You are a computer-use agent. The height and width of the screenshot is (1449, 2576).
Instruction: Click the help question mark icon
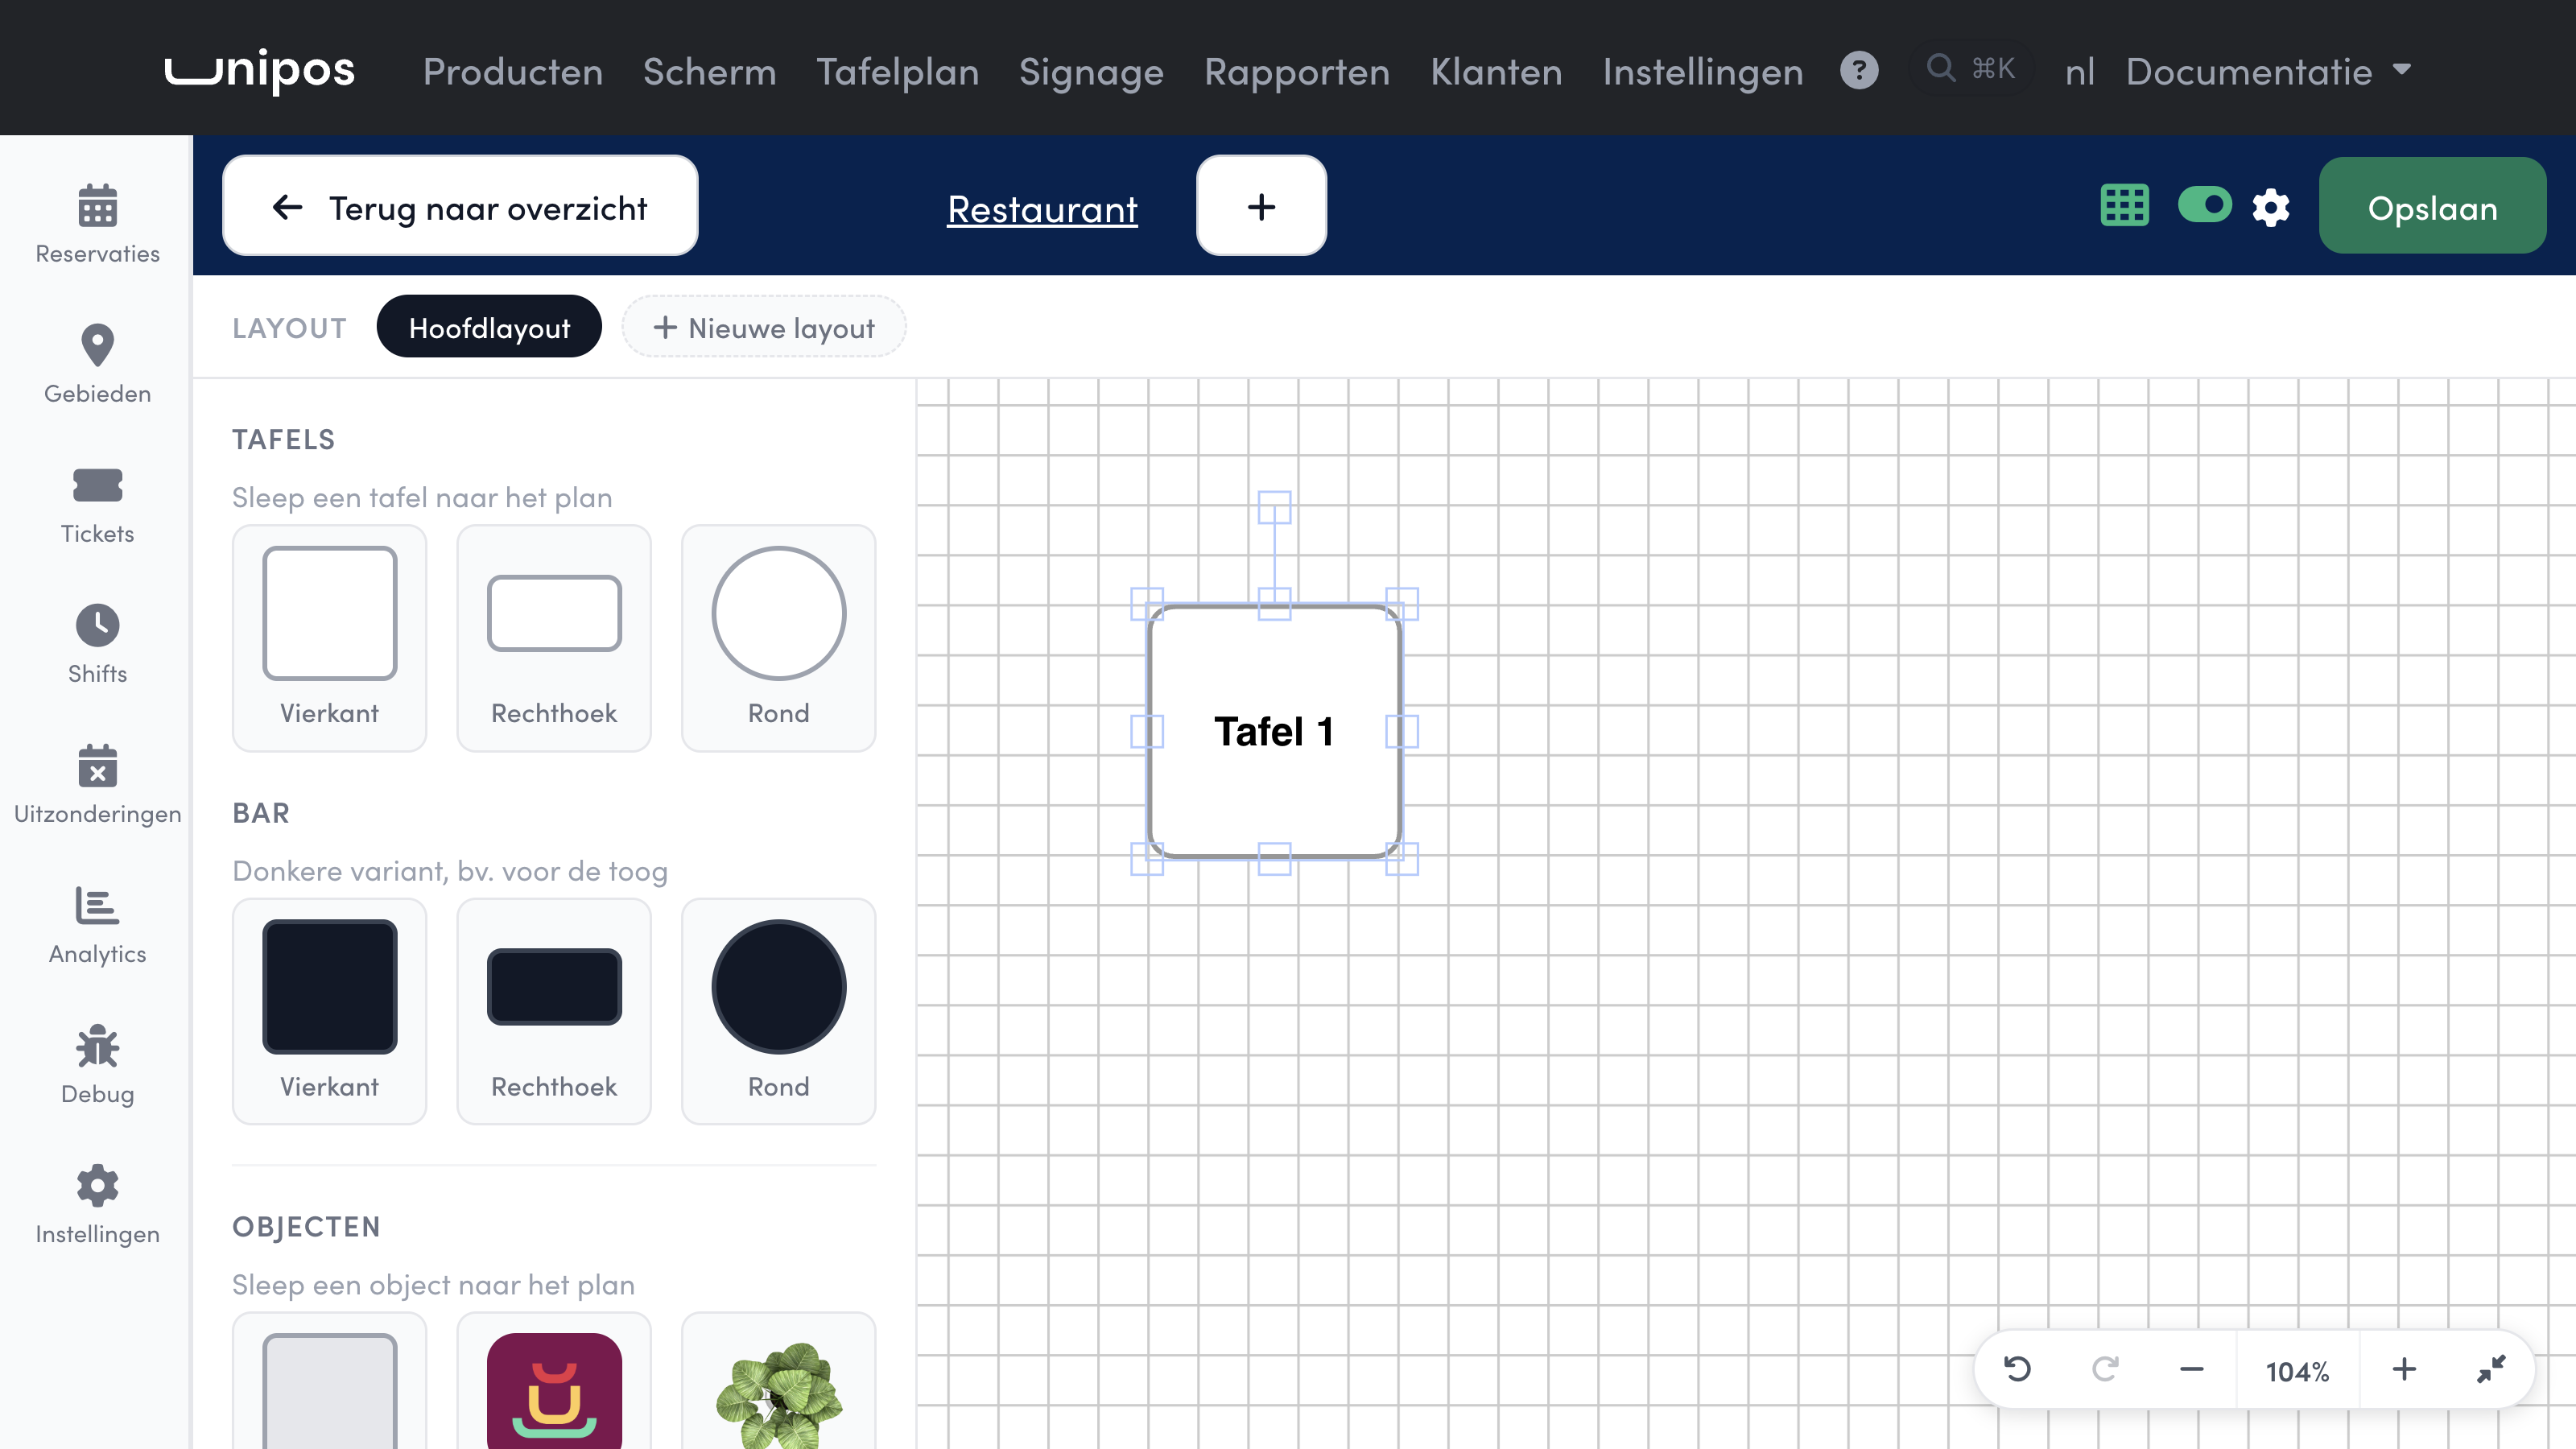click(x=1859, y=70)
